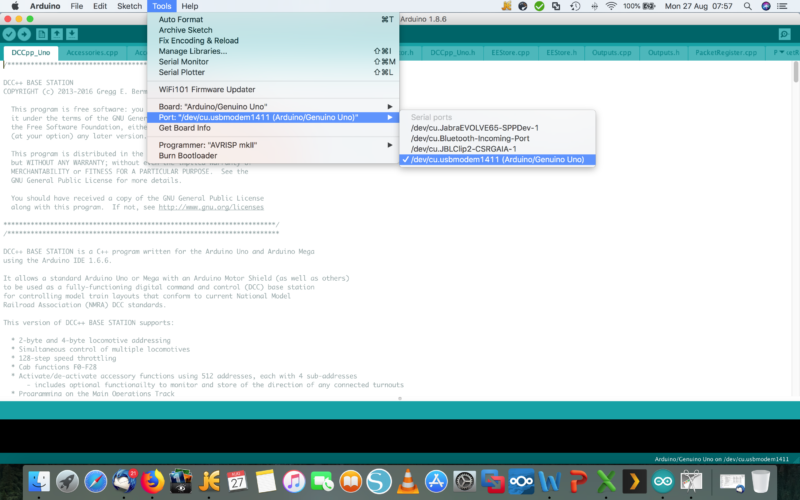Screen dimensions: 800x500
Task: Expand the Port usbmodem1411 submenu entry
Action: coord(273,117)
